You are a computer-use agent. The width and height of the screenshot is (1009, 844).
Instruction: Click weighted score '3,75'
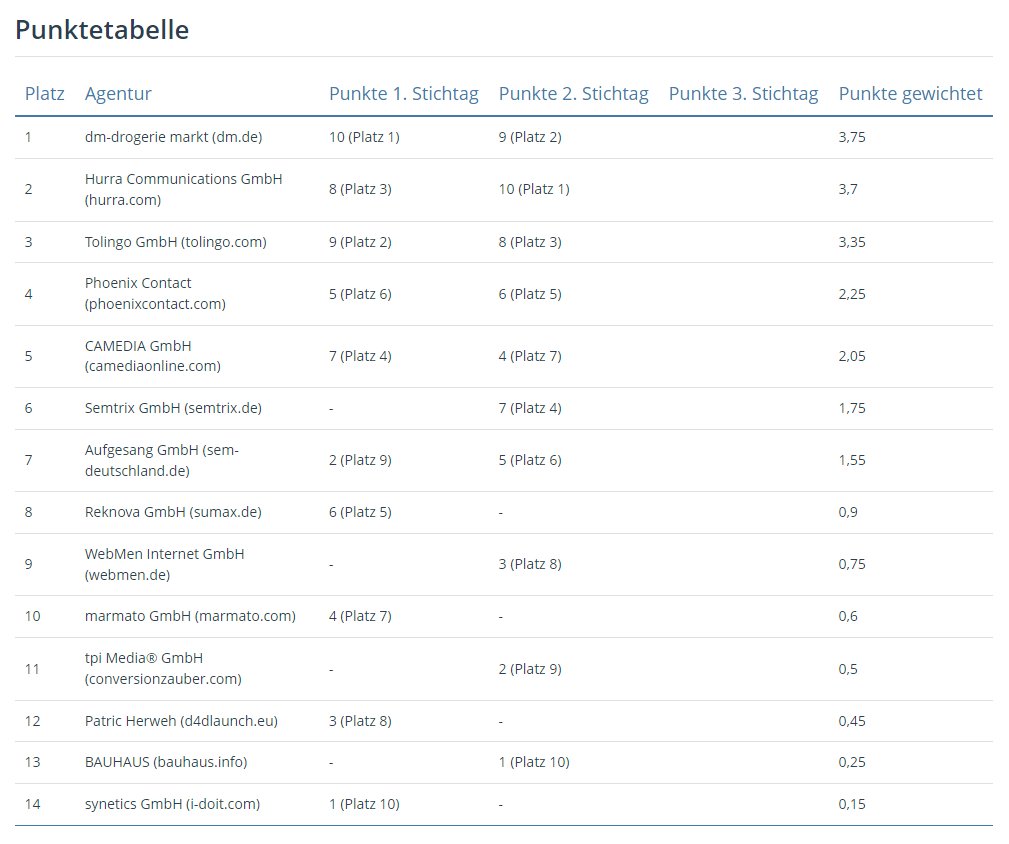(851, 137)
